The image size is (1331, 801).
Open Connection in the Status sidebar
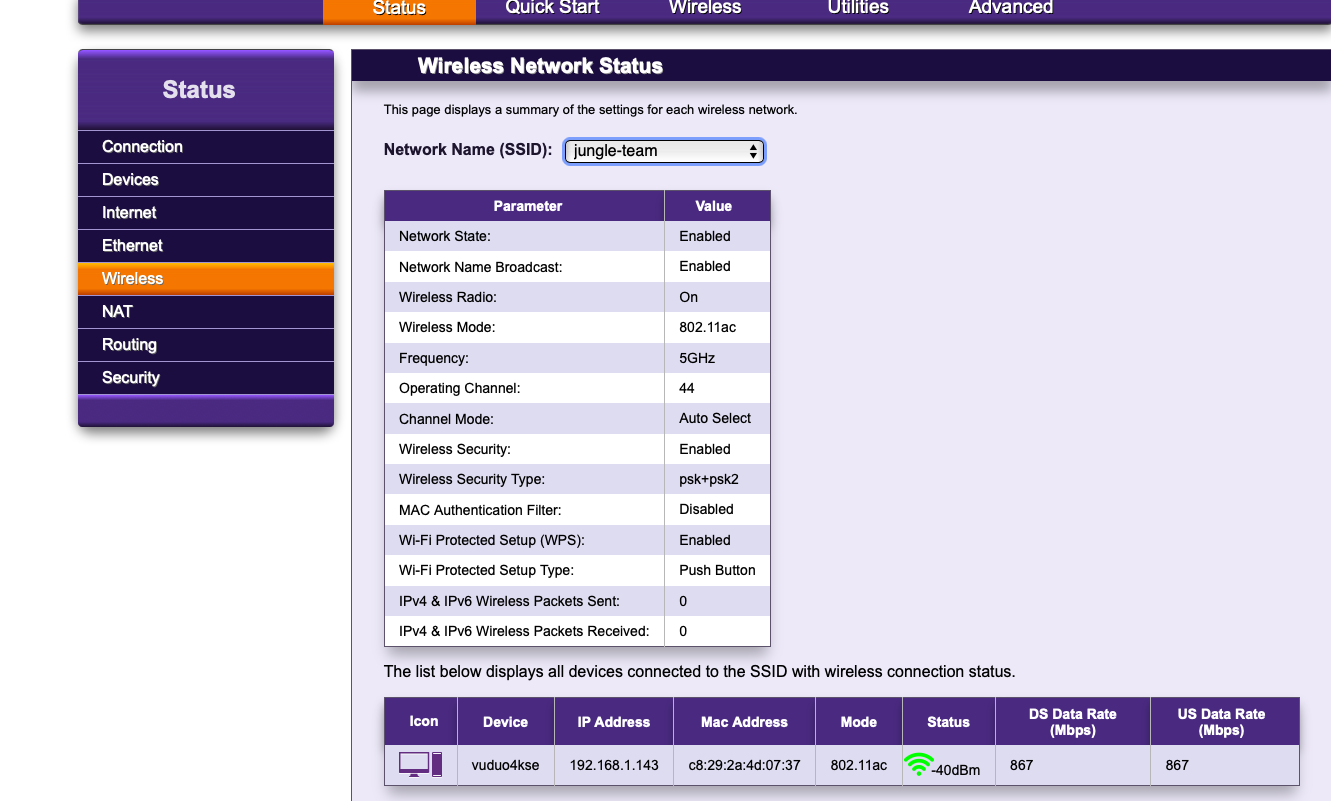pyautogui.click(x=142, y=147)
